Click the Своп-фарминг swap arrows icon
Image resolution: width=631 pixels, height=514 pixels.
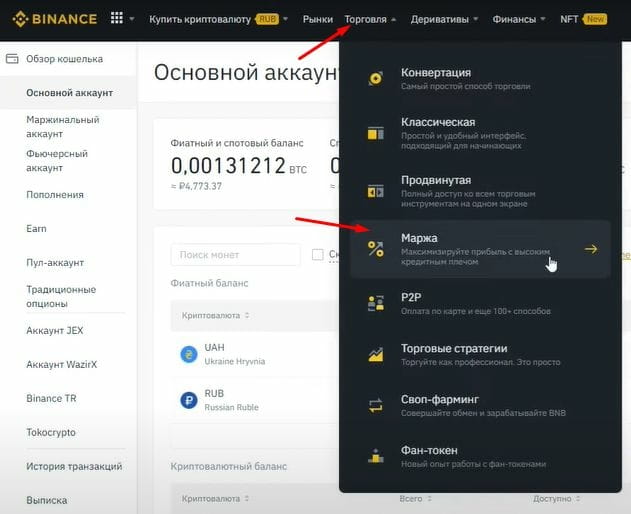point(375,405)
